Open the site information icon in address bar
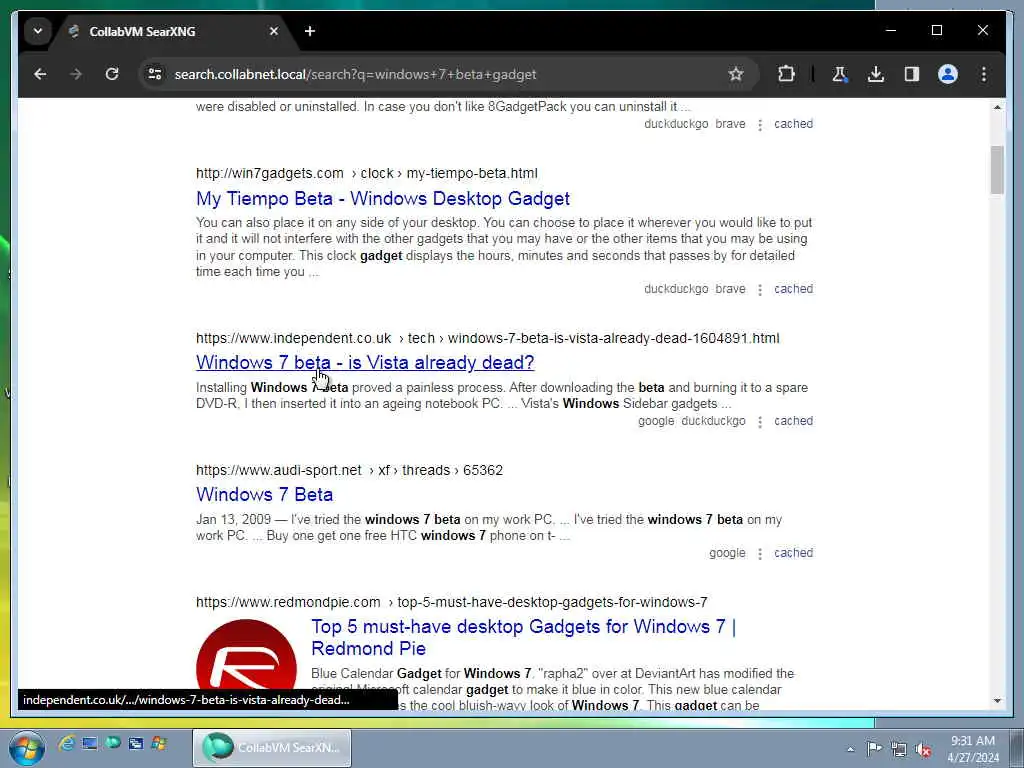 (155, 74)
